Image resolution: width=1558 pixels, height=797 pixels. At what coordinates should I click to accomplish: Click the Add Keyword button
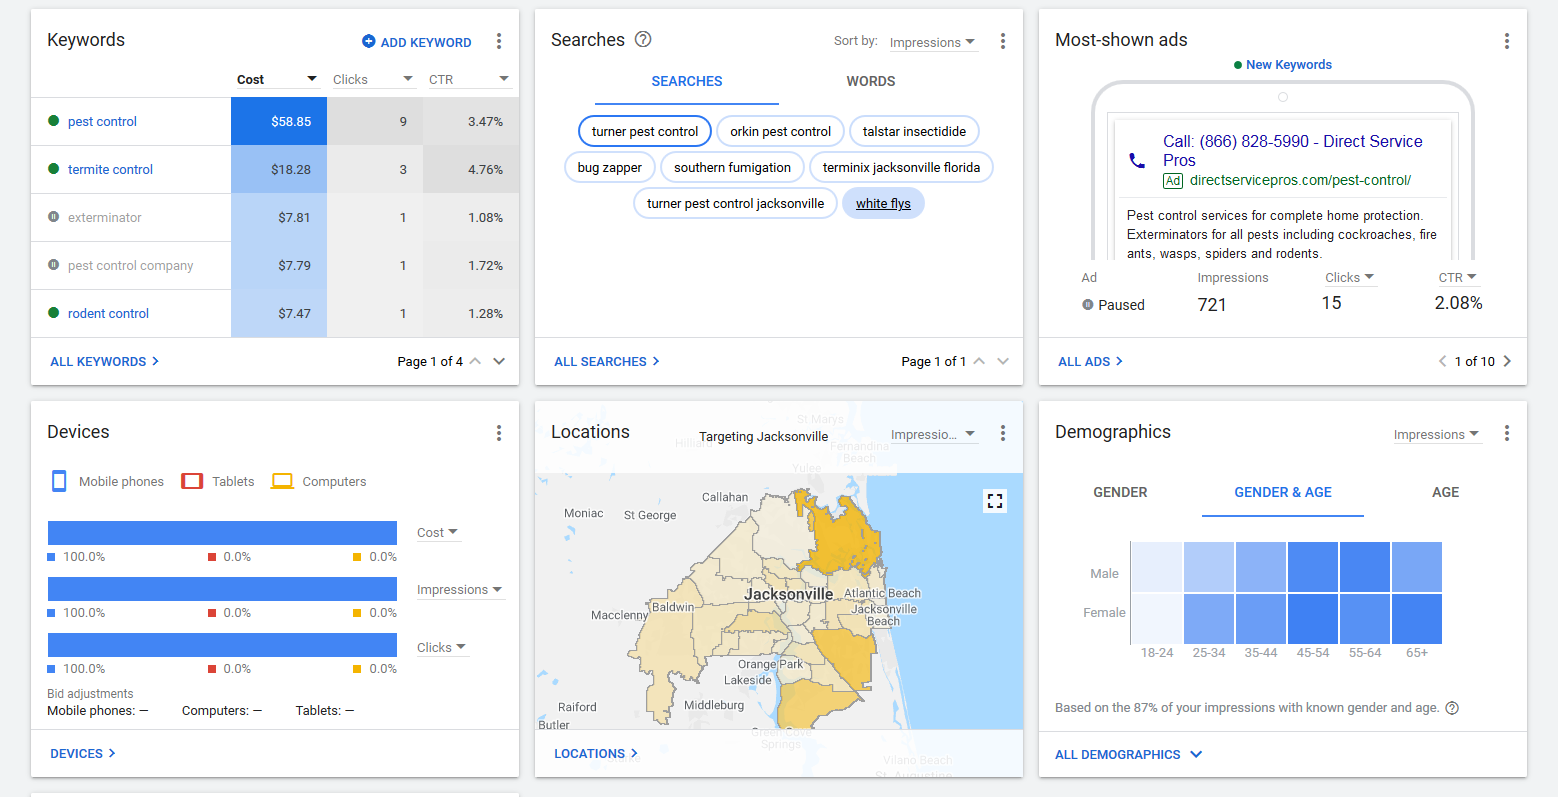pos(416,42)
